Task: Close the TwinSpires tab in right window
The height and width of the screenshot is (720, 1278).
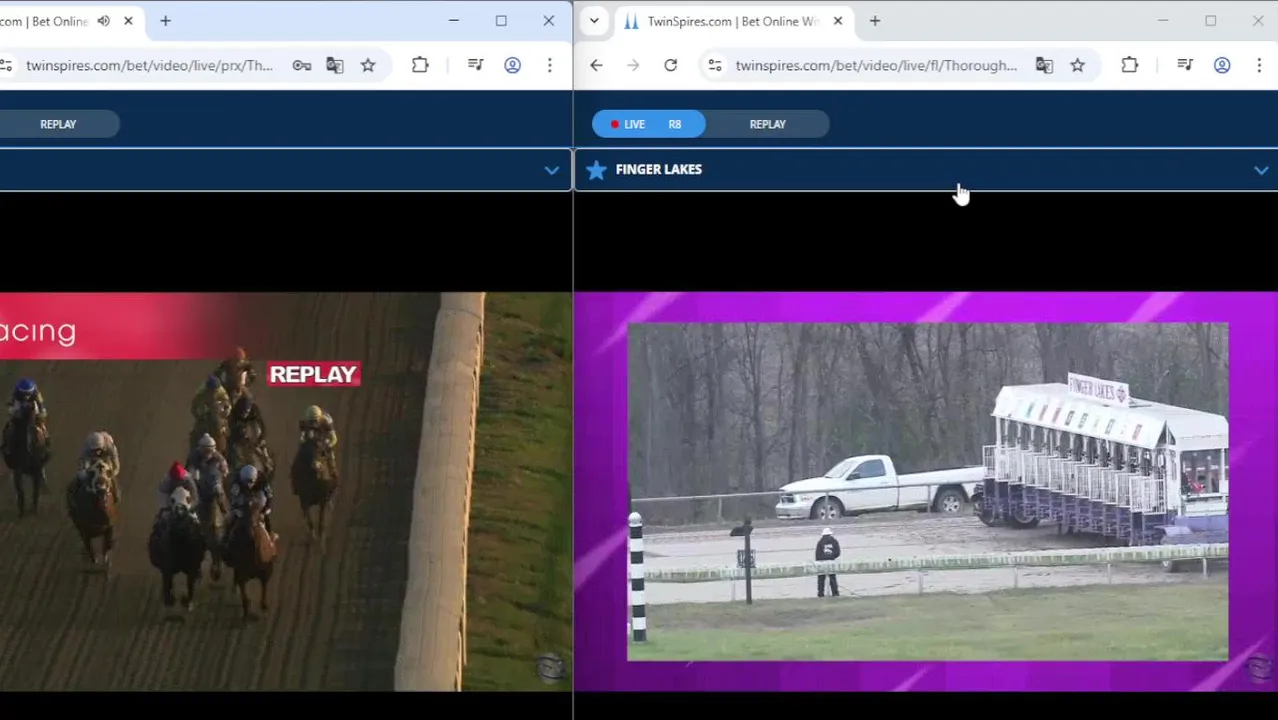Action: click(838, 21)
